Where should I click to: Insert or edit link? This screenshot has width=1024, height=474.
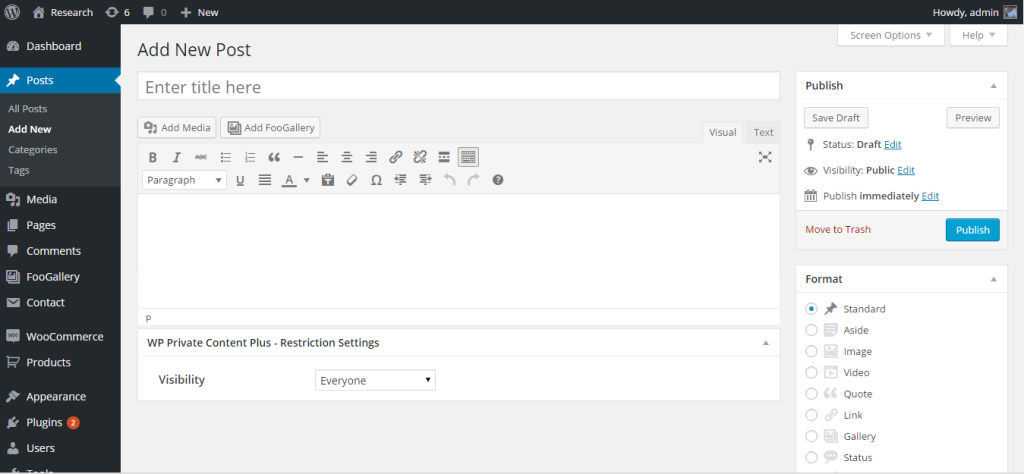tap(396, 157)
